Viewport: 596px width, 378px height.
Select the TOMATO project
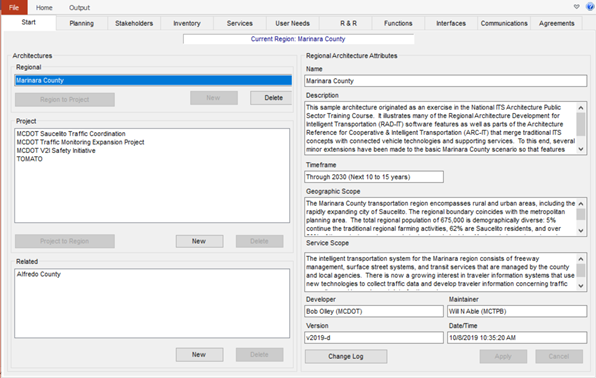pyautogui.click(x=29, y=159)
